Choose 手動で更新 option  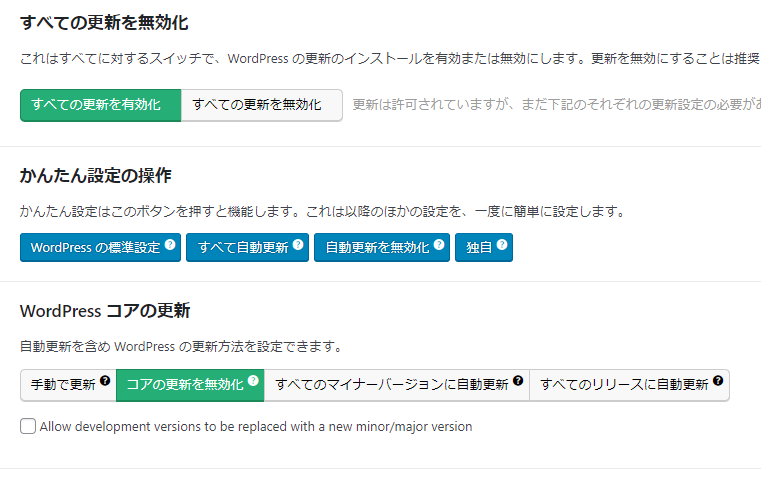point(68,385)
